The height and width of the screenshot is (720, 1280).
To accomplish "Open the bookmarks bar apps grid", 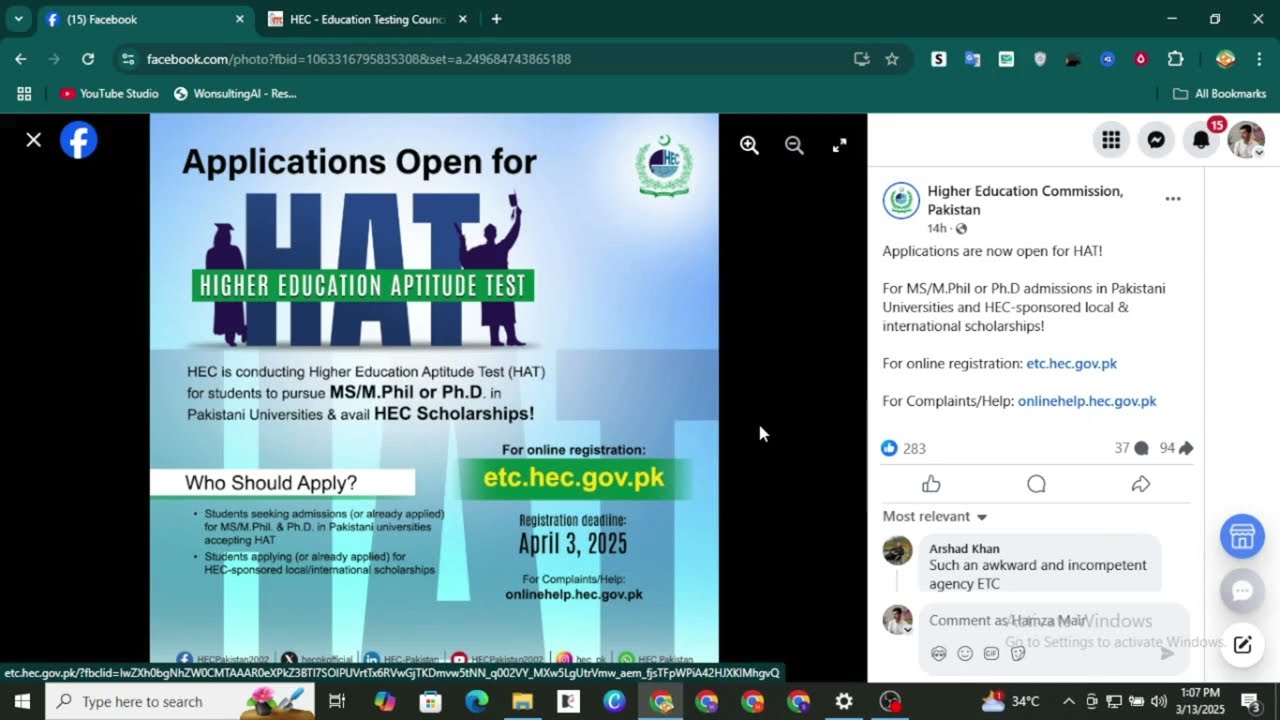I will 24,94.
